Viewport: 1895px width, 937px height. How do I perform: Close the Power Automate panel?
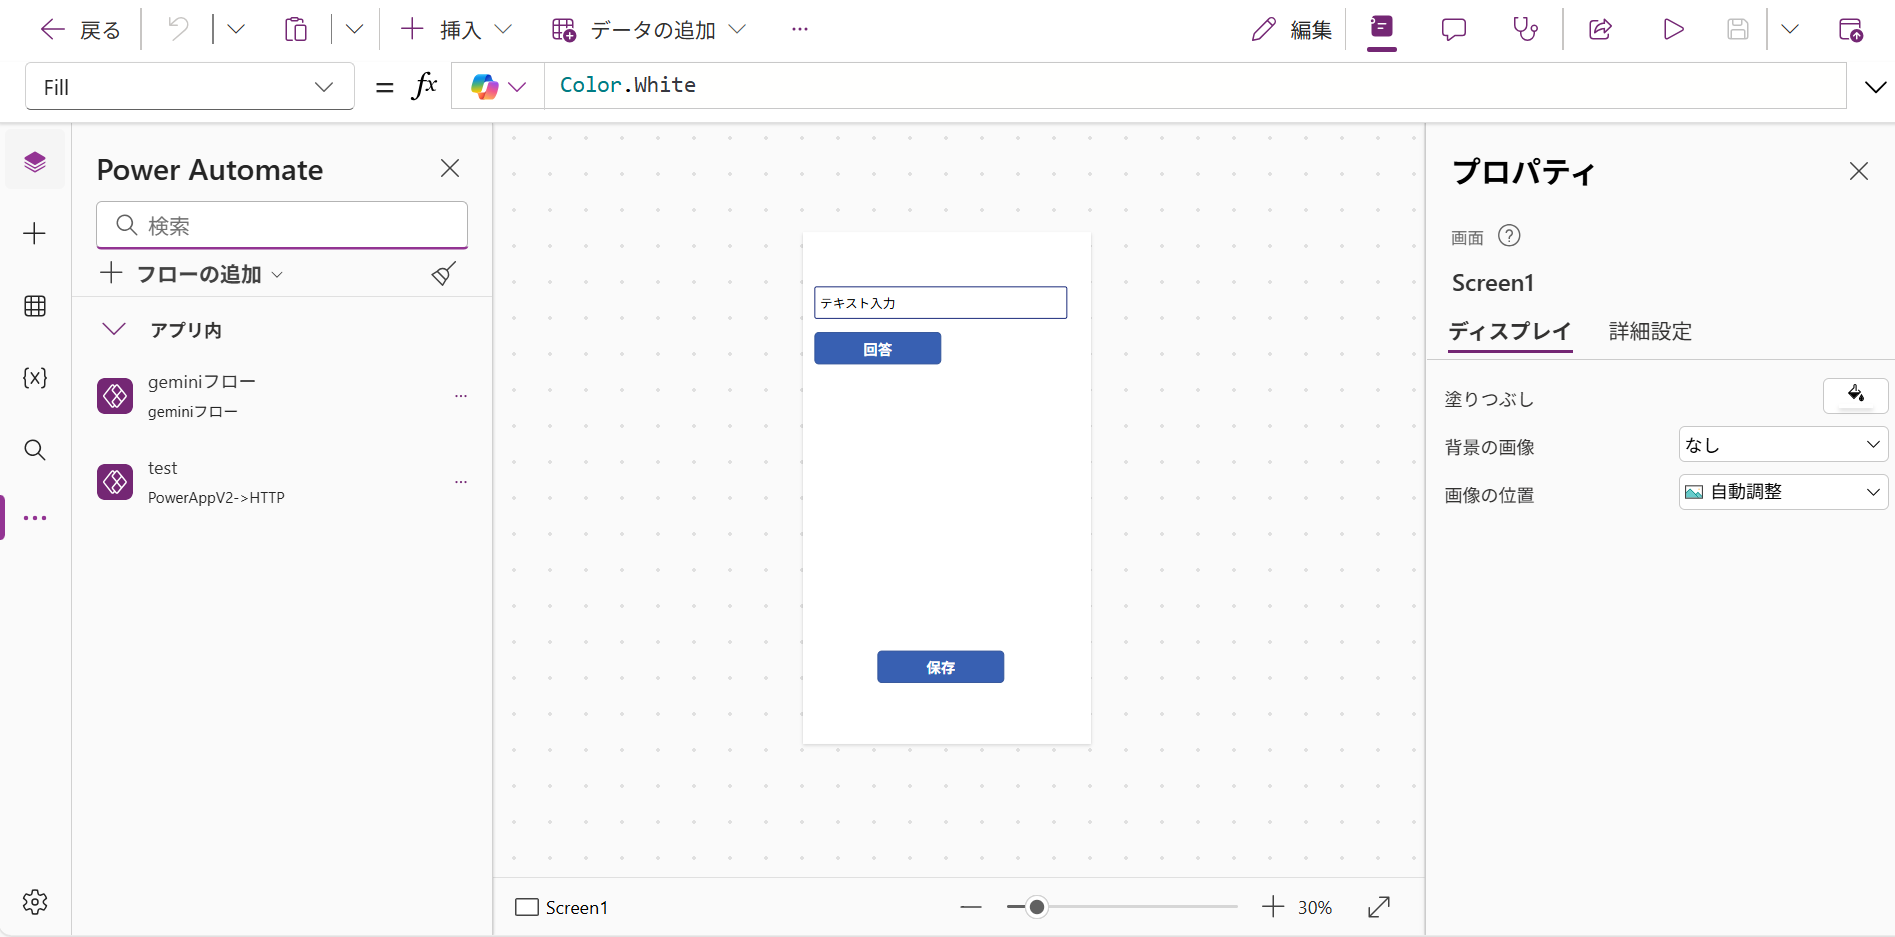[x=450, y=168]
